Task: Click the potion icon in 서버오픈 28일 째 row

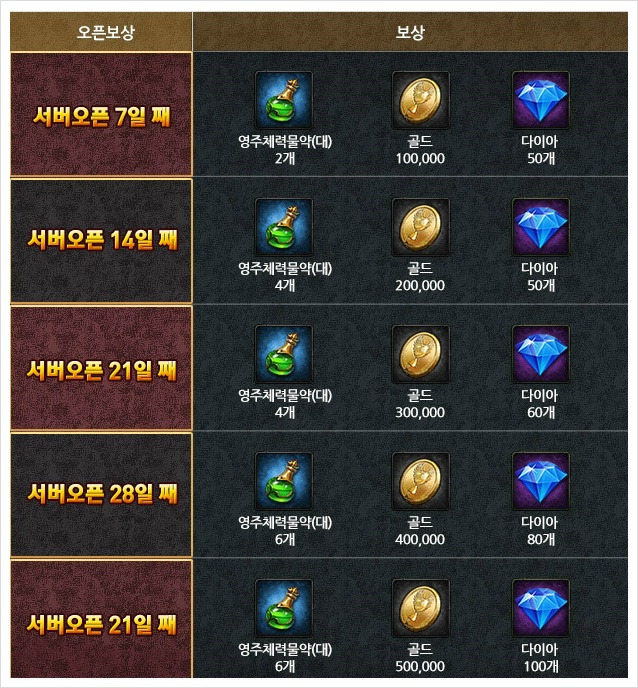Action: (x=284, y=481)
